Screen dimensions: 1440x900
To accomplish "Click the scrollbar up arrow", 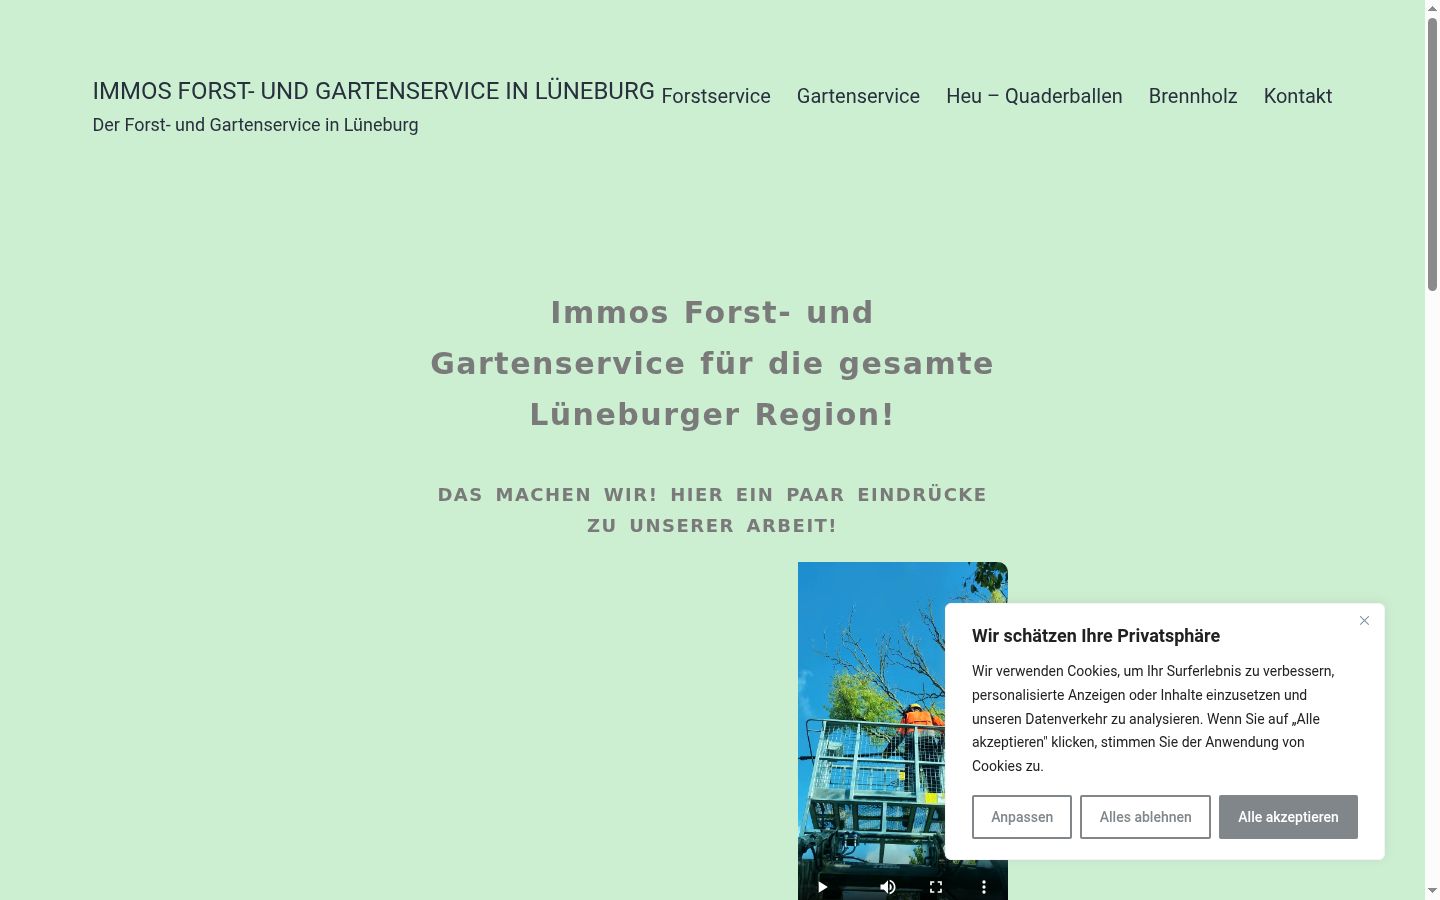I will point(1432,8).
